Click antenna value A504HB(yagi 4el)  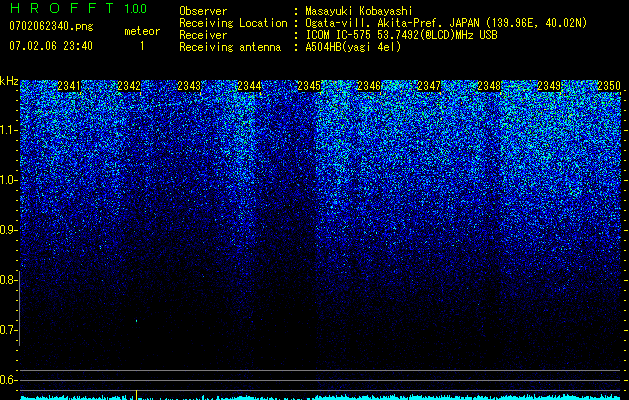click(x=353, y=47)
